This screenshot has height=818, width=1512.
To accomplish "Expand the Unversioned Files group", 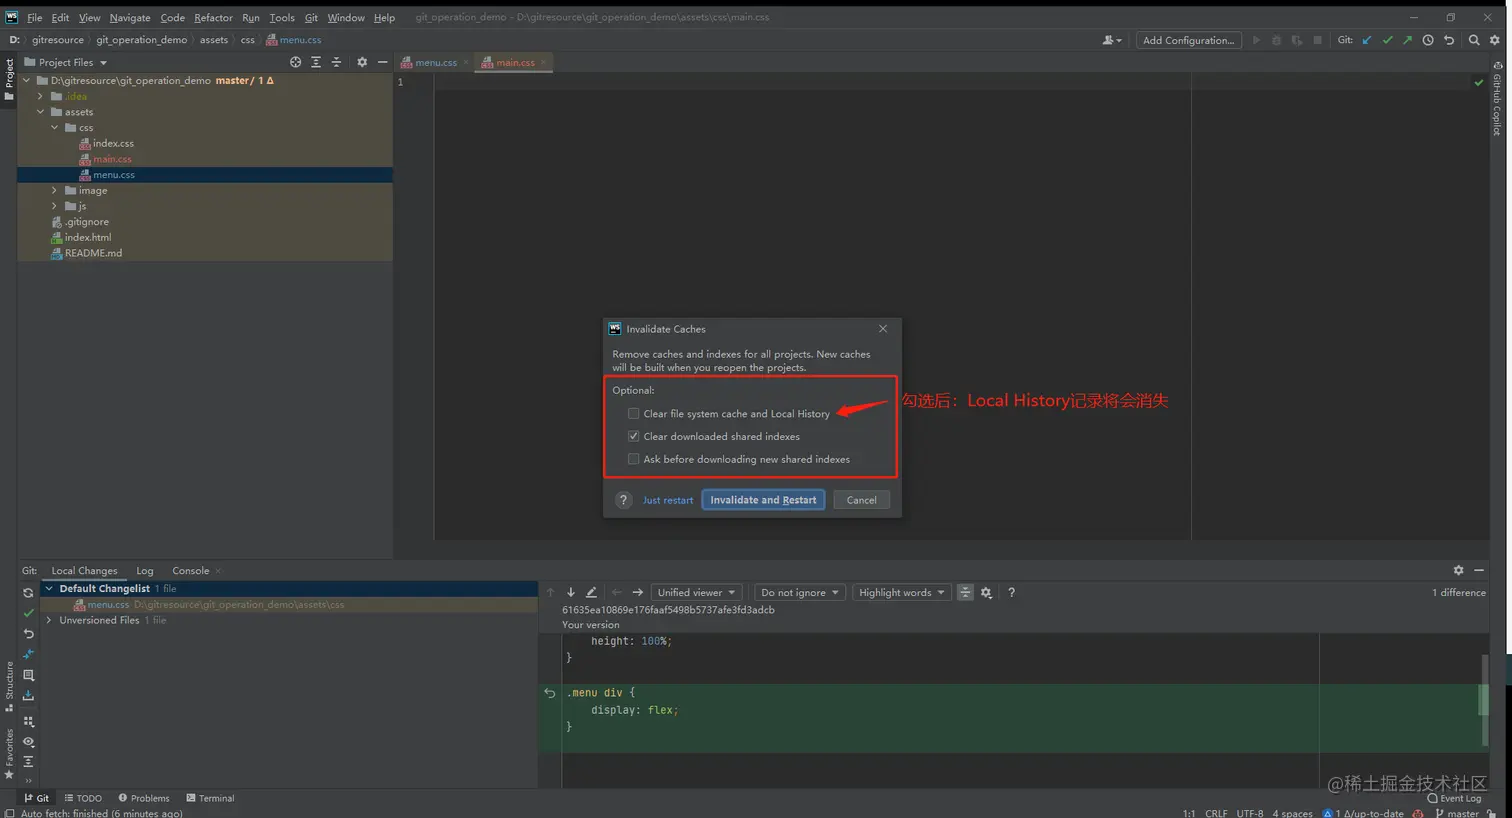I will click(x=48, y=620).
